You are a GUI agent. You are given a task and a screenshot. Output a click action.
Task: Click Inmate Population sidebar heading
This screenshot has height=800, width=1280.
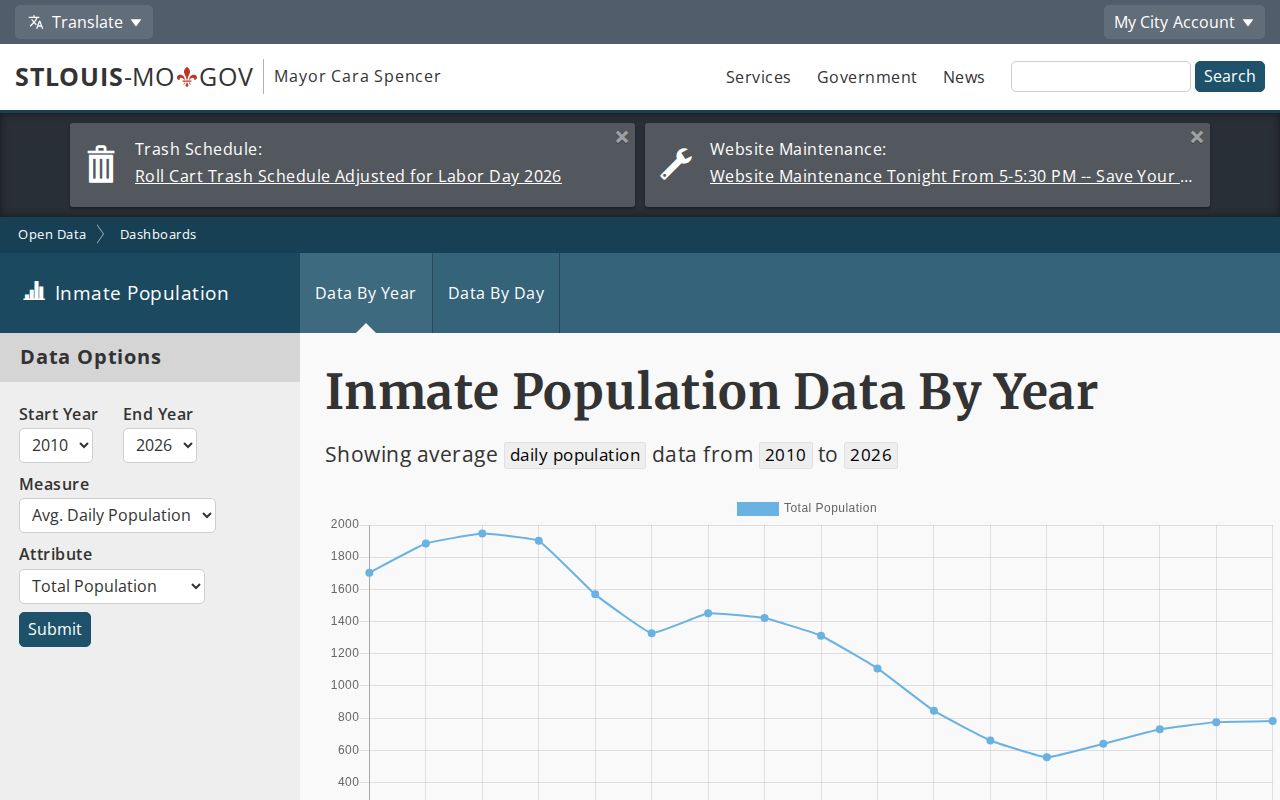coord(142,293)
